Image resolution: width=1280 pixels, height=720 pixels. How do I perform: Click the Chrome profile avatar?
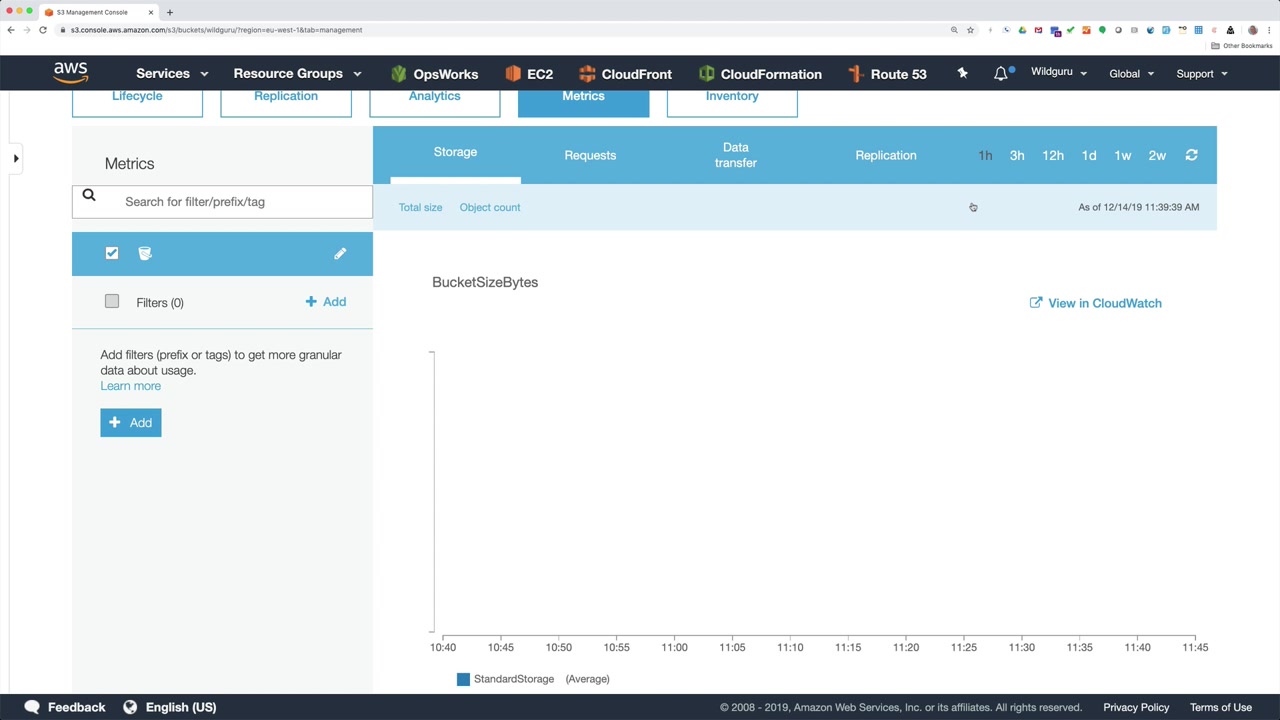tap(1253, 30)
